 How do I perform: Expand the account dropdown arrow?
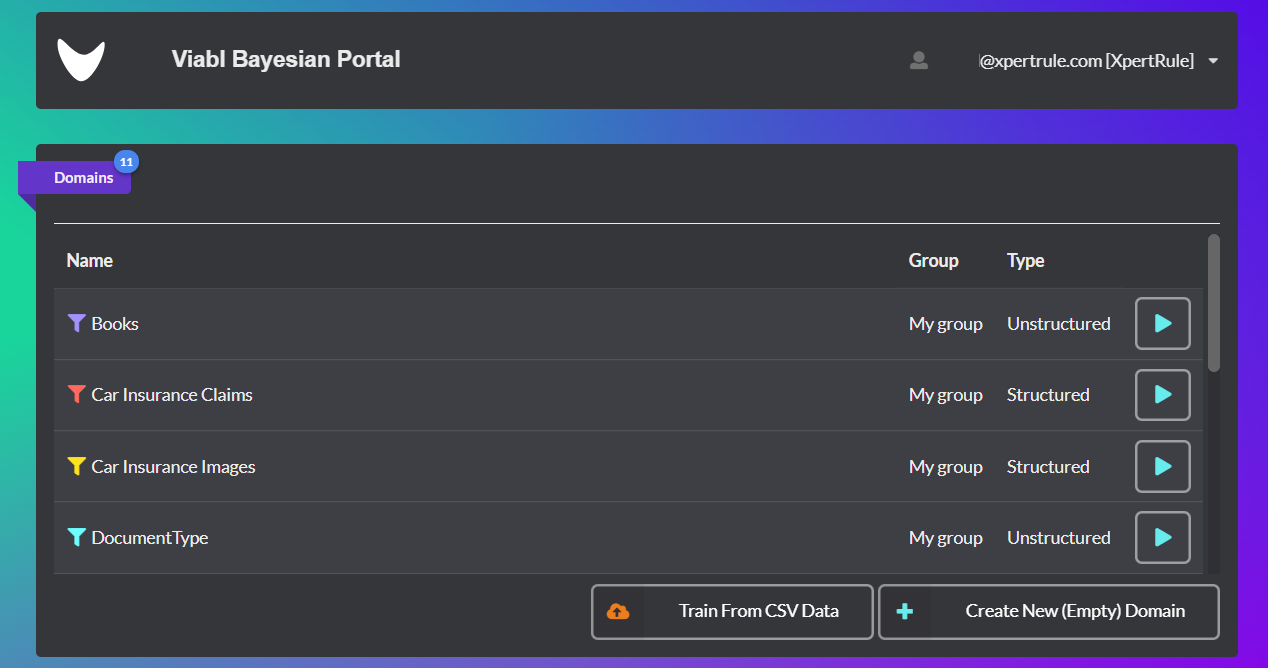pos(1213,61)
